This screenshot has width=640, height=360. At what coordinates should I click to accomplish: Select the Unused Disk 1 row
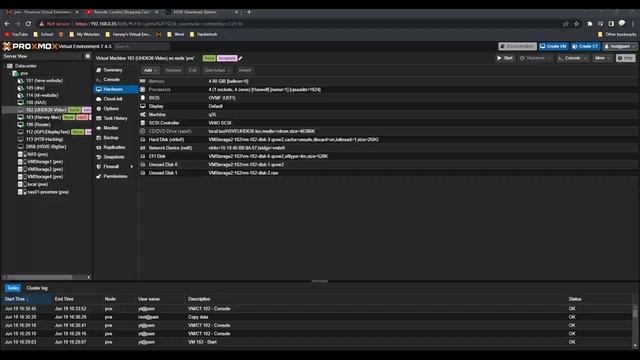click(x=389, y=173)
